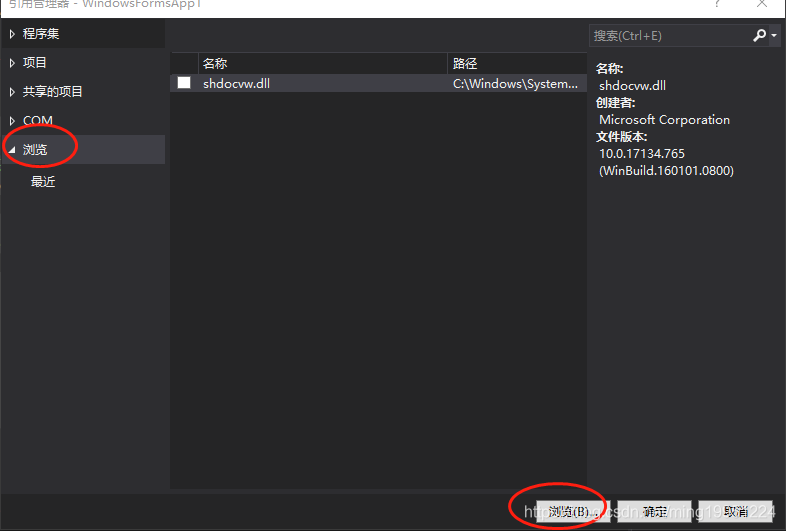786x531 pixels.
Task: Check the shdocvw.dll checkbox
Action: tap(184, 83)
